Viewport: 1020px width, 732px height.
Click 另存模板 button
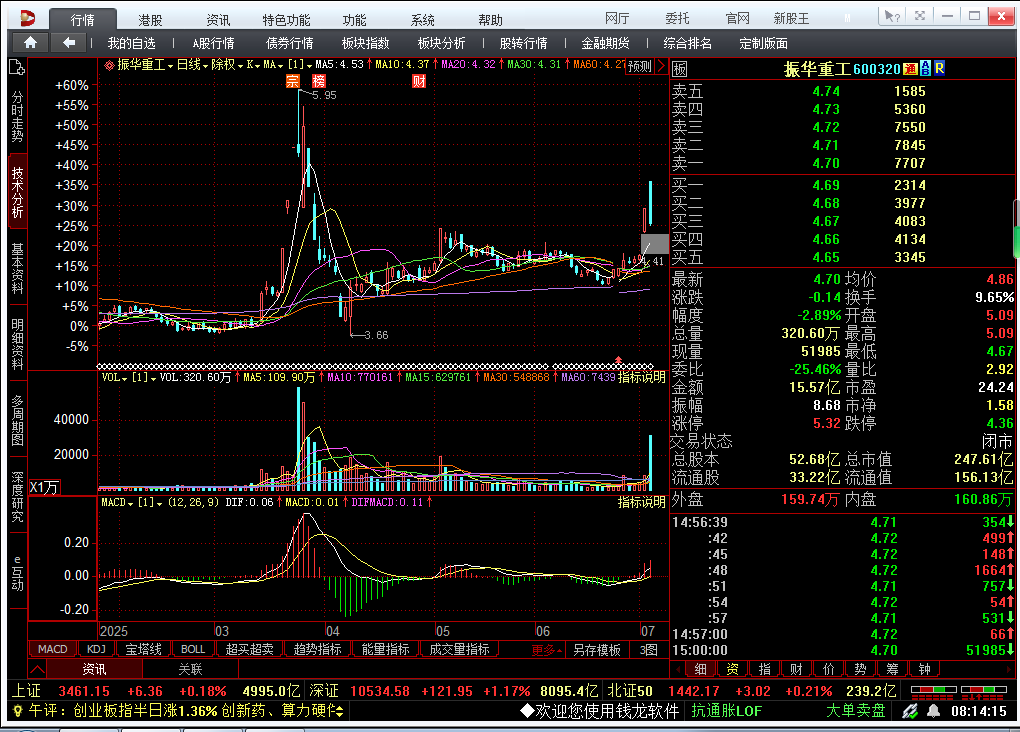(x=597, y=649)
